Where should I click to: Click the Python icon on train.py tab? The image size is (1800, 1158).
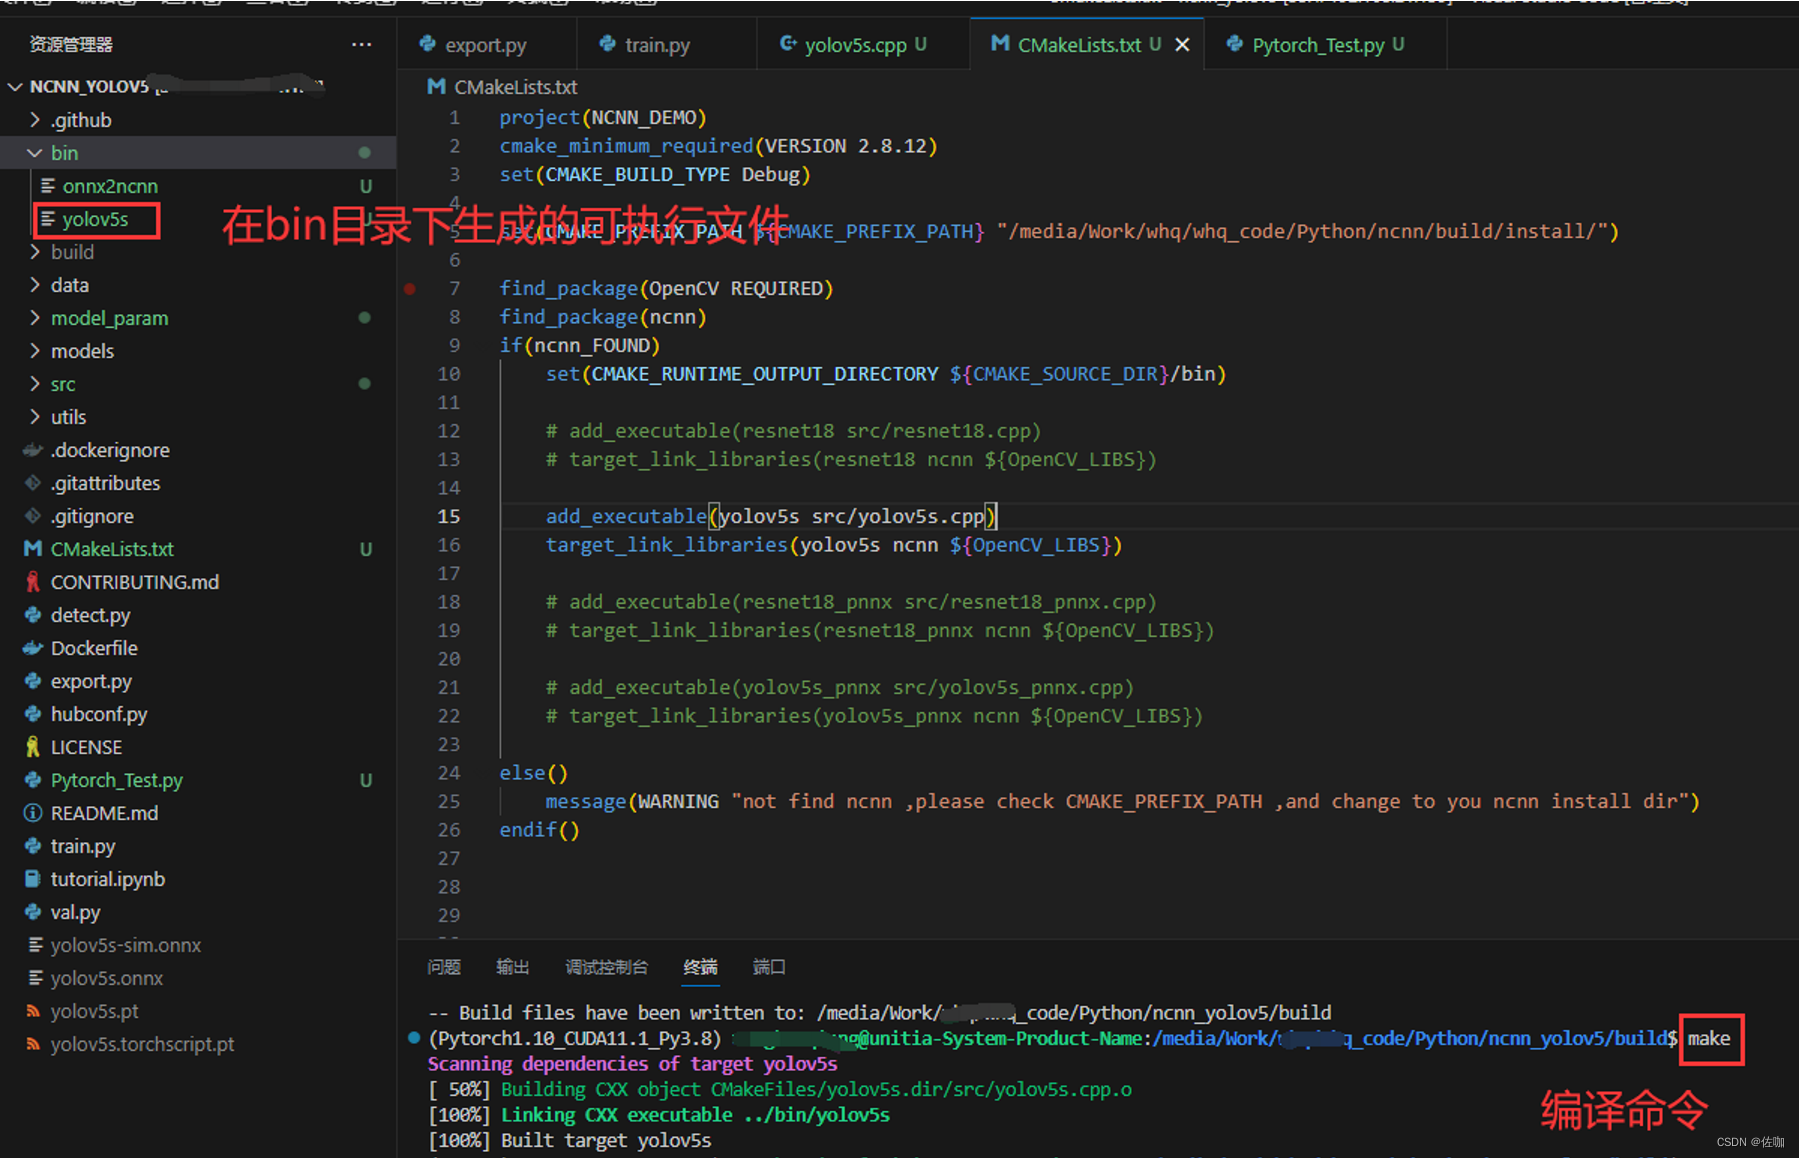[608, 44]
